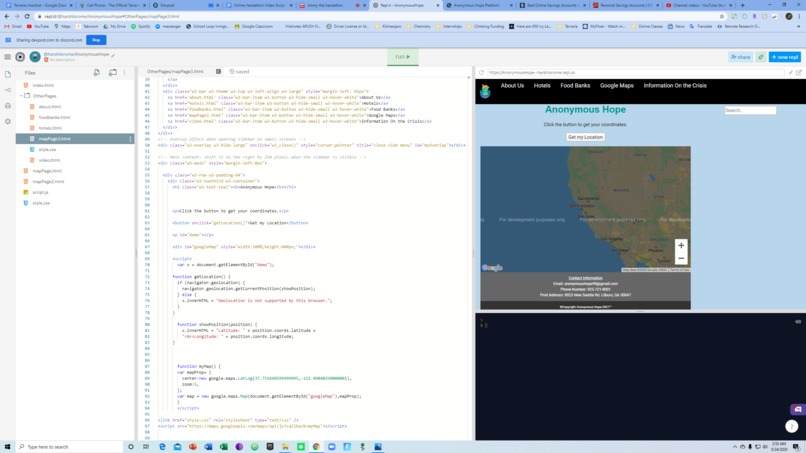Open mapPage3.html row three-dot menu
The width and height of the screenshot is (806, 453).
(130, 139)
